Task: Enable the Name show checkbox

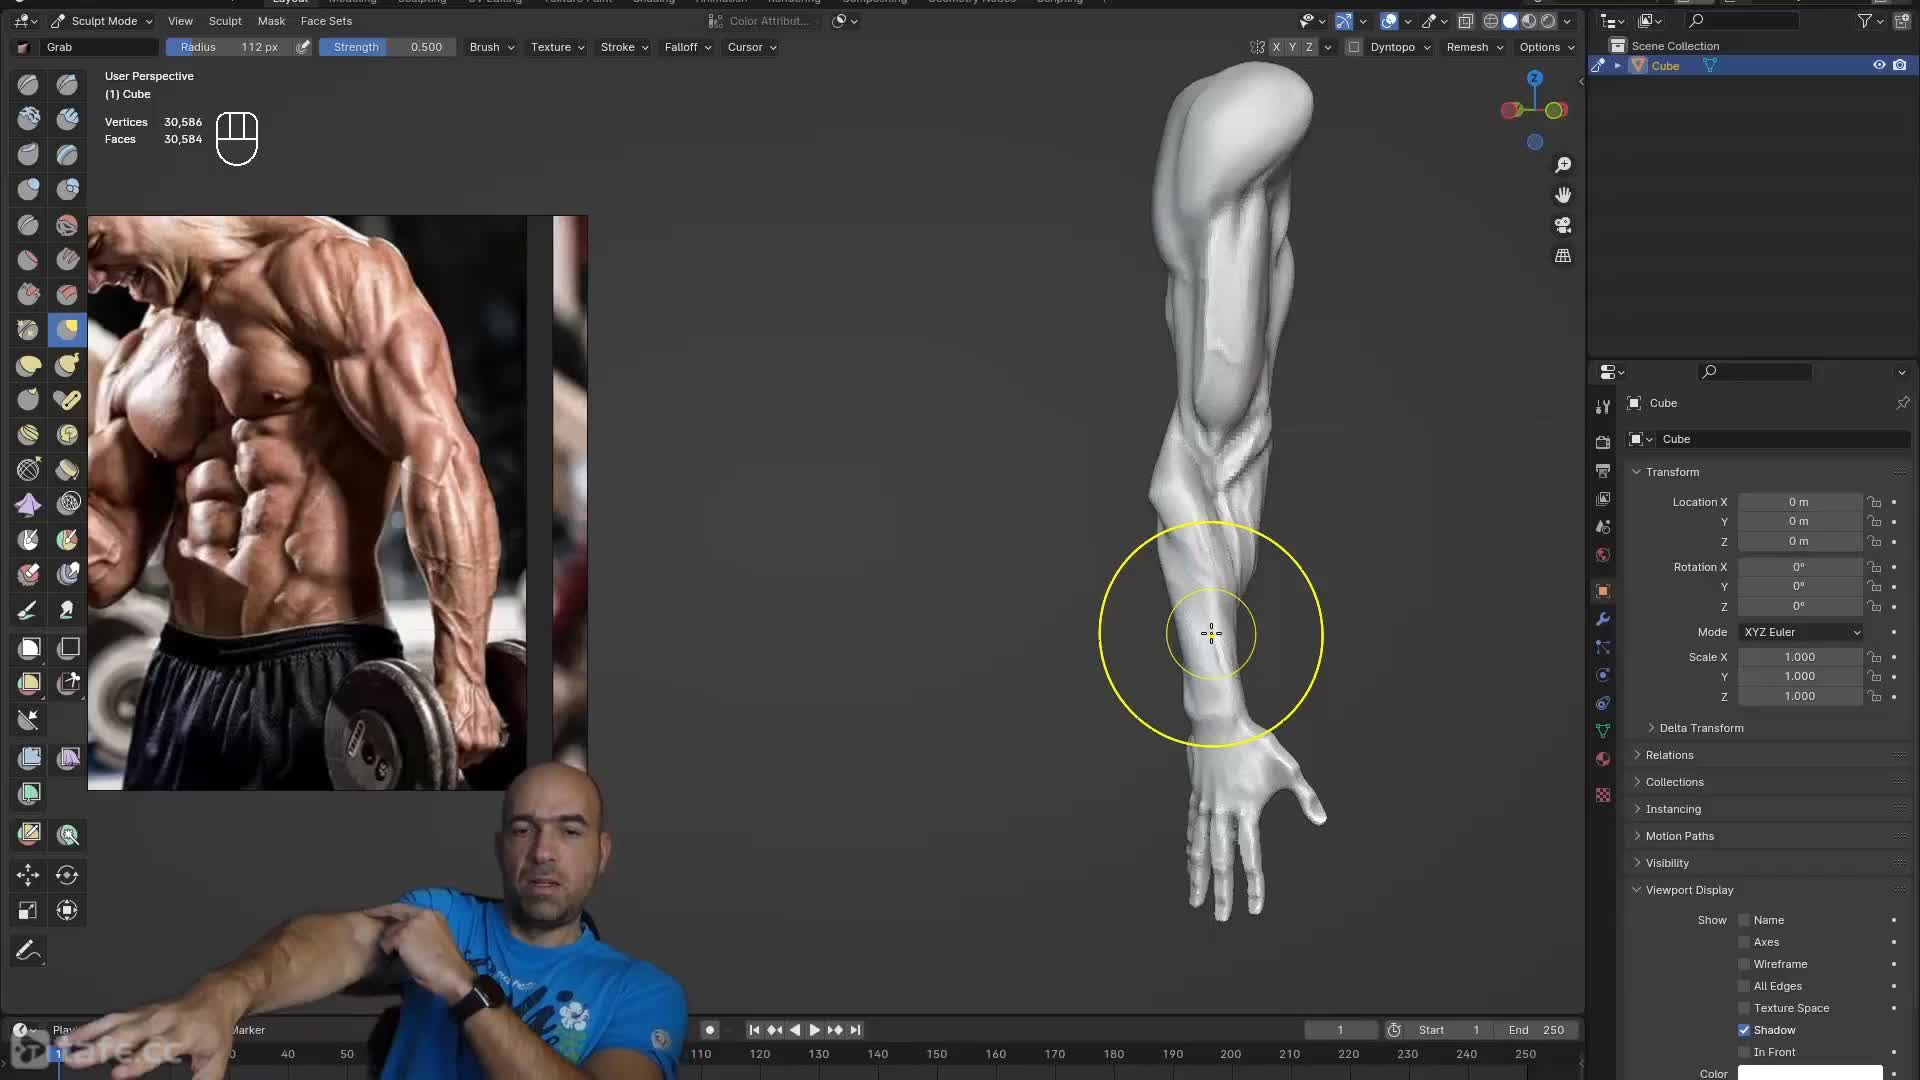Action: (x=1744, y=920)
